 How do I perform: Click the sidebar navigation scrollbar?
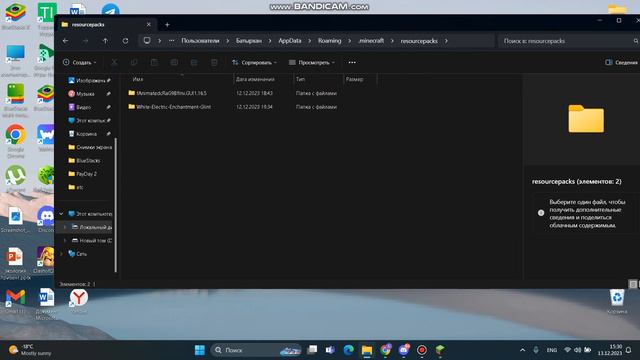pyautogui.click(x=116, y=204)
